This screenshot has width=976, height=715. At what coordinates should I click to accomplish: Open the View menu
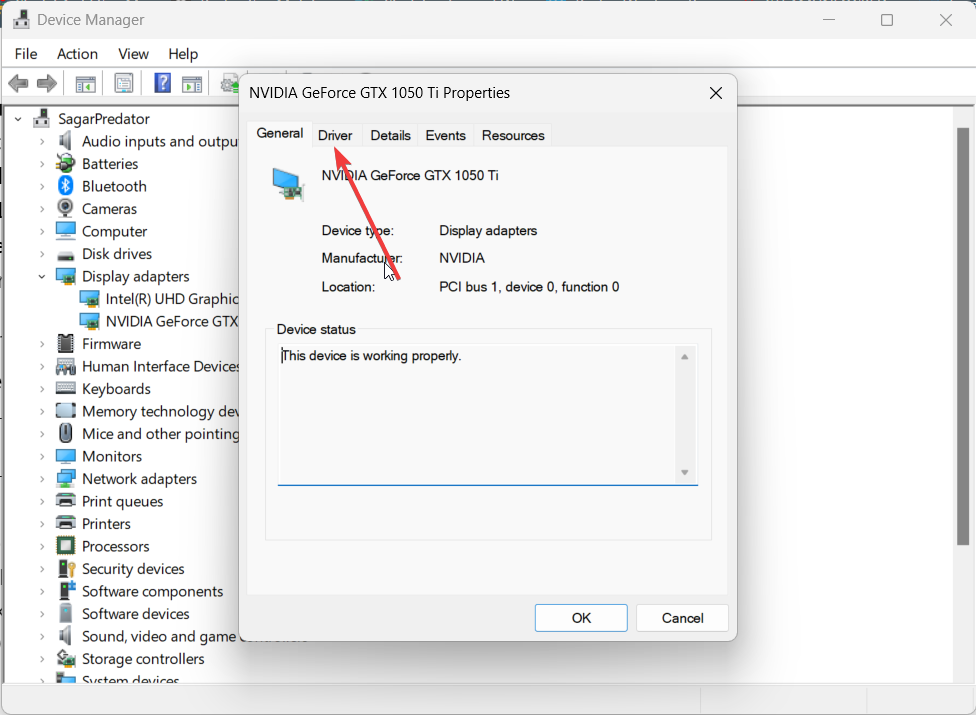coord(133,54)
